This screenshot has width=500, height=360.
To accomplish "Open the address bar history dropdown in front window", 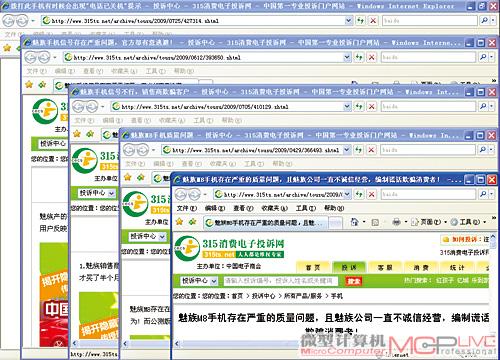I will pos(347,194).
